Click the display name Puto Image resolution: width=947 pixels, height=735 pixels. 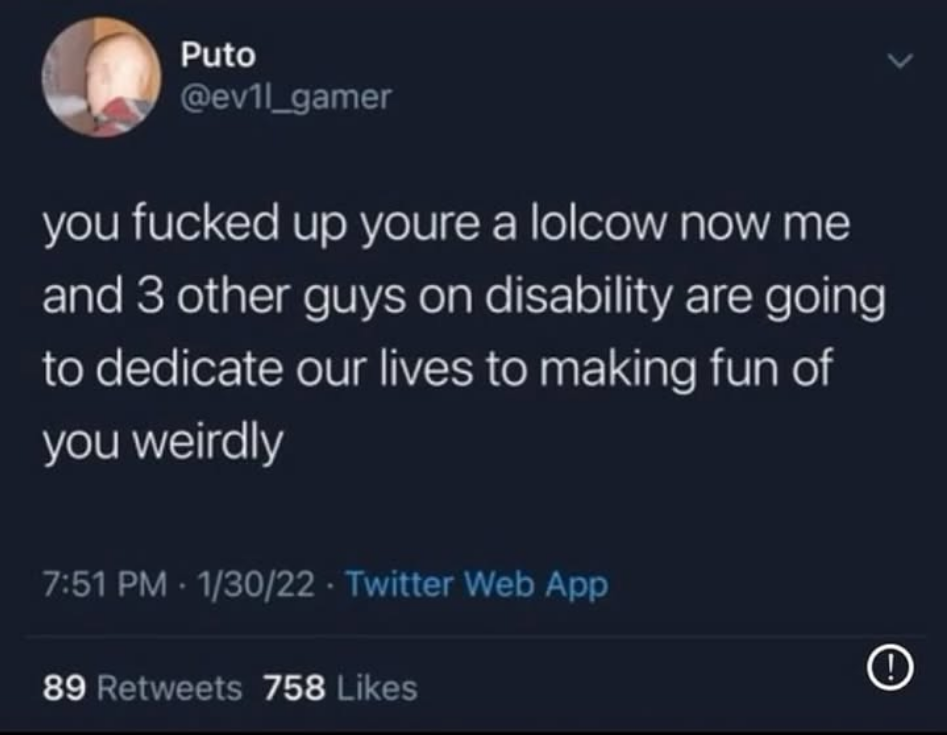coord(218,55)
